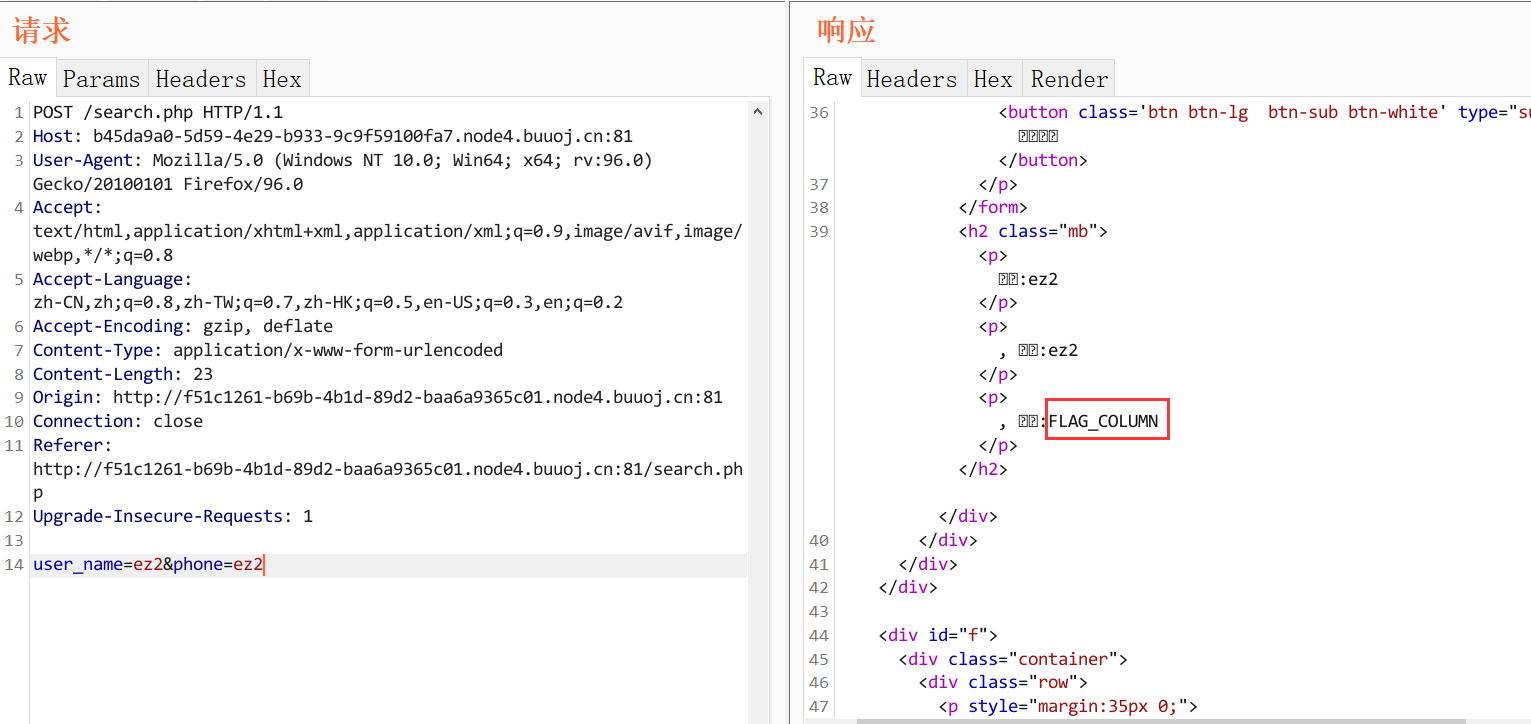Click the div id="f" response line
This screenshot has width=1531, height=724.
tap(938, 635)
